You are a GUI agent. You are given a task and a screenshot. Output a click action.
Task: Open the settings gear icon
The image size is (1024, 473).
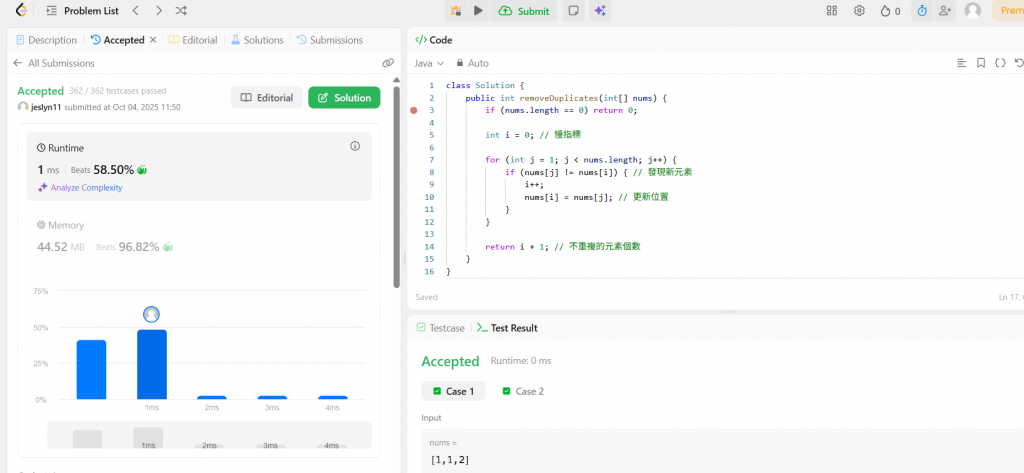click(859, 10)
